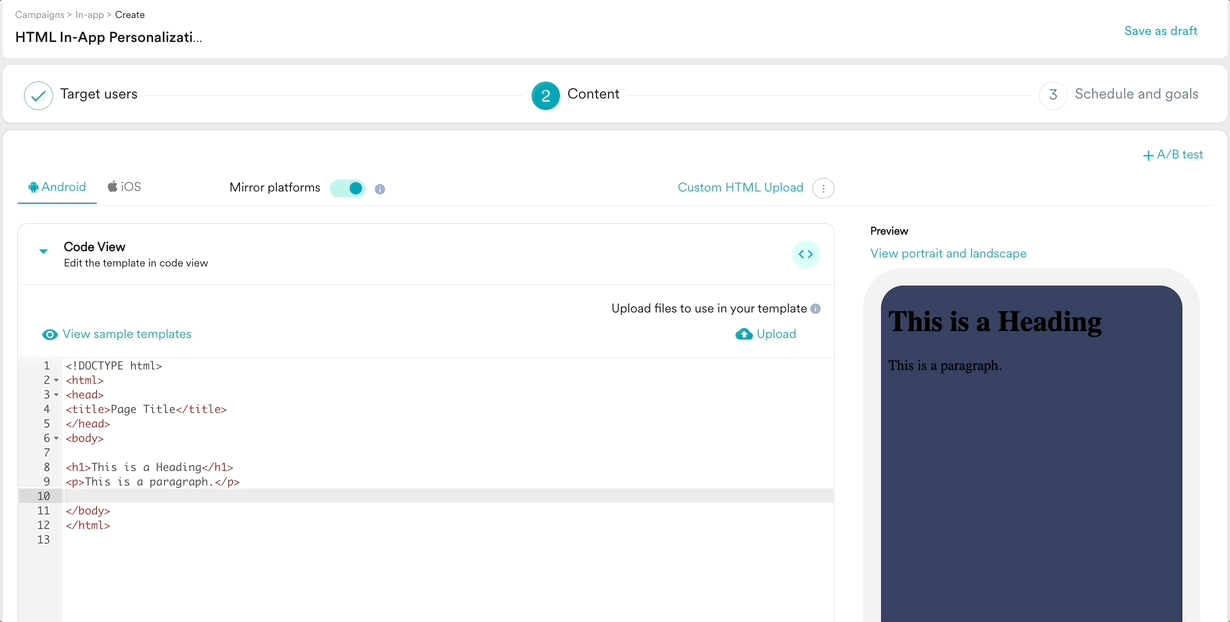Click the green checkmark on Target users step
The width and height of the screenshot is (1230, 622).
coord(38,95)
